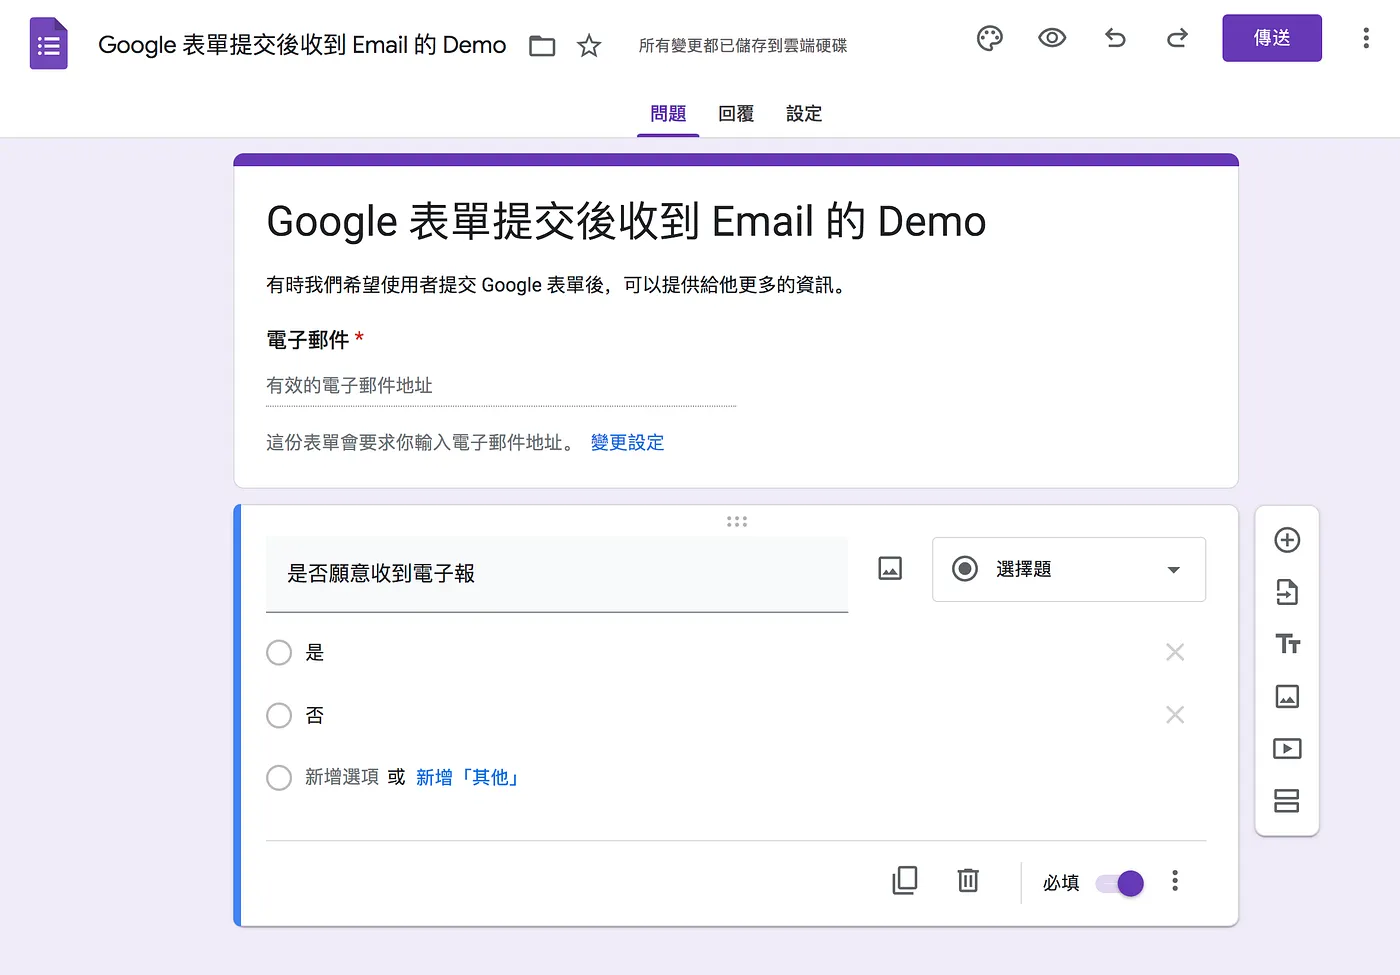Switch to the 問題 tab
The height and width of the screenshot is (975, 1400).
(x=668, y=114)
